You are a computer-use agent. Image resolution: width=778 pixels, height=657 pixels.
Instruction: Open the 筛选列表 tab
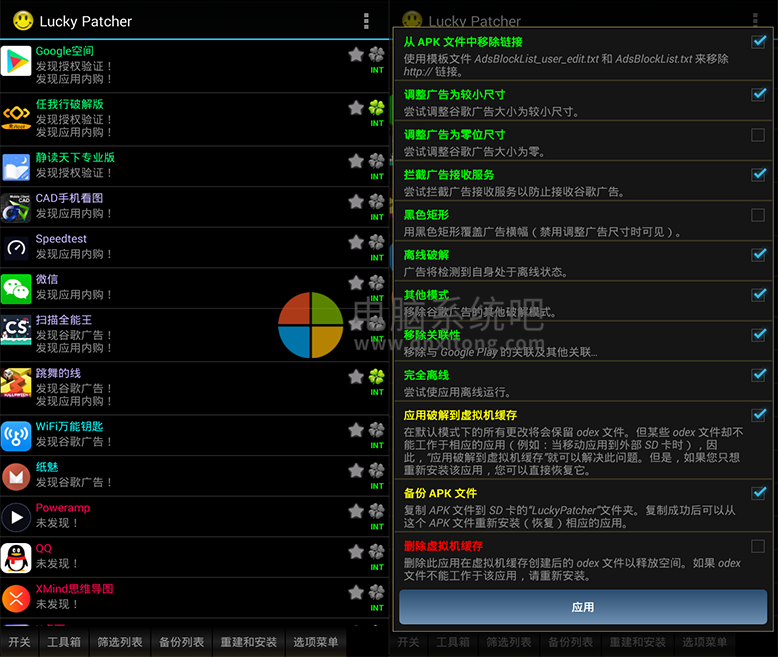click(x=120, y=642)
